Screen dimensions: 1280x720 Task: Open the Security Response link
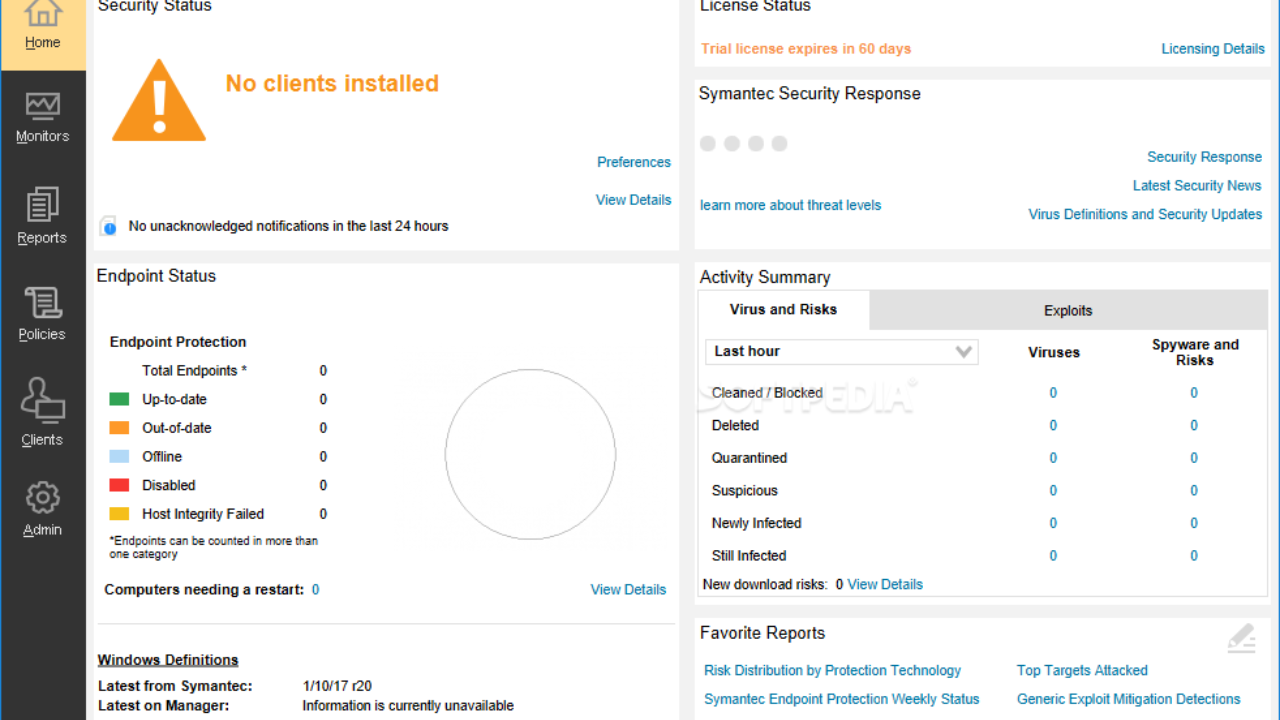(x=1204, y=157)
